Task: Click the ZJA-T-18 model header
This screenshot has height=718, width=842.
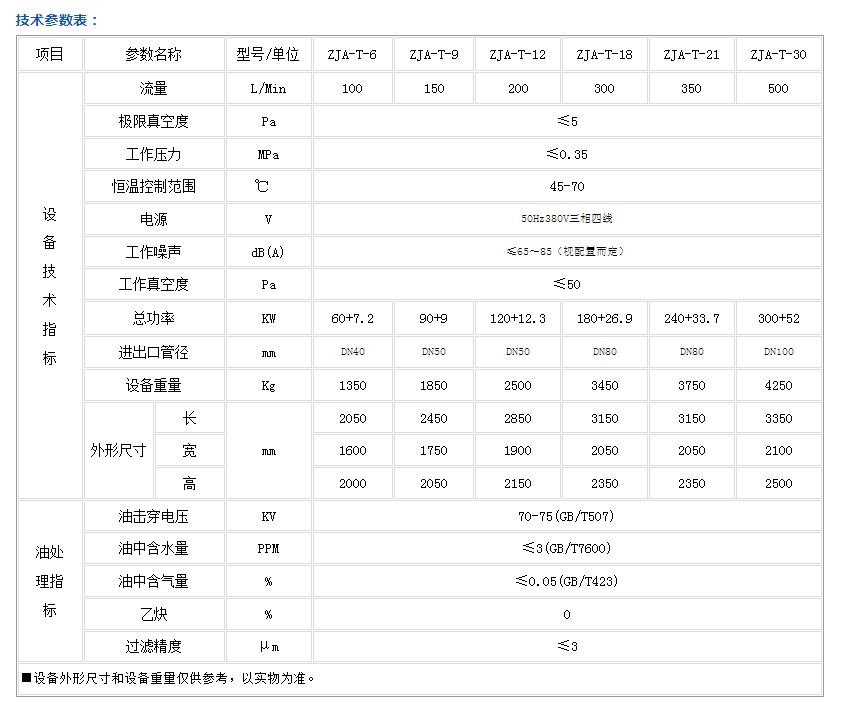Action: 604,55
